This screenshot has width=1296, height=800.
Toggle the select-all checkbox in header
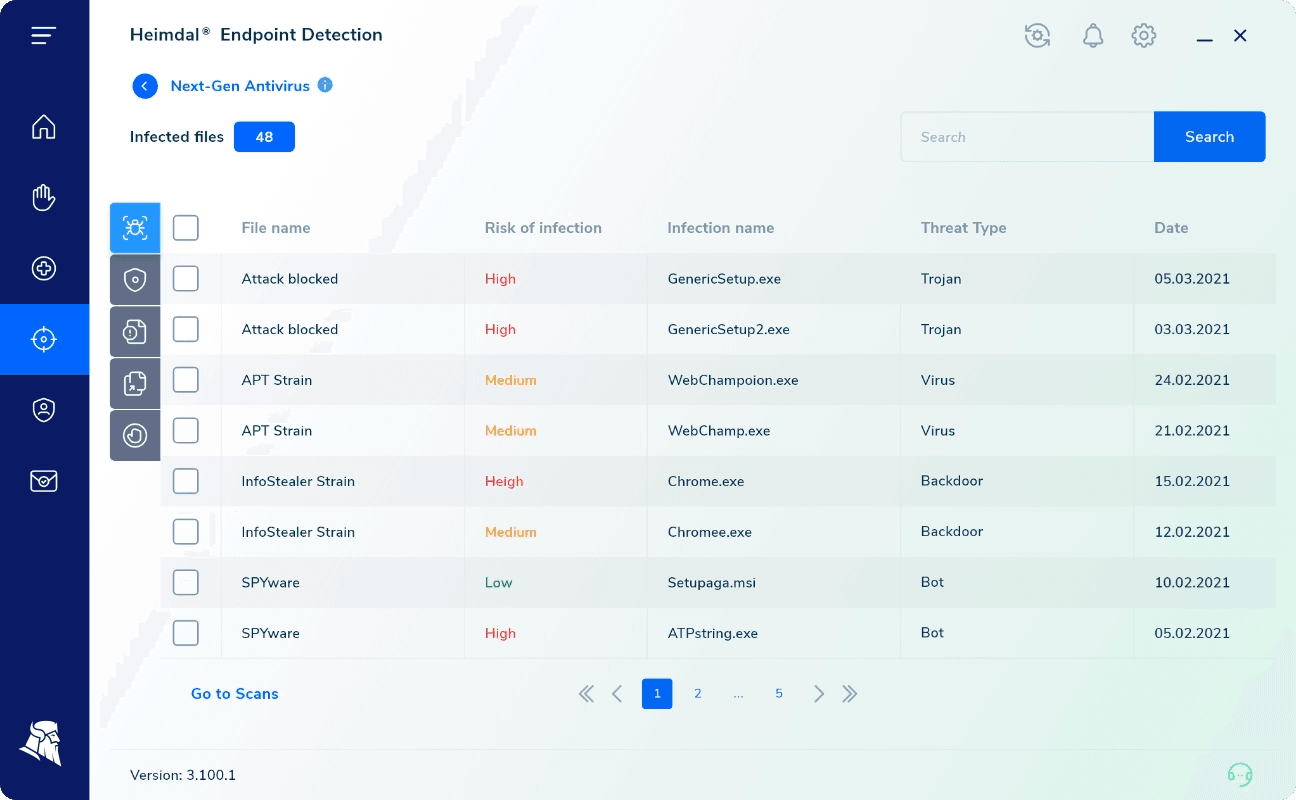186,228
